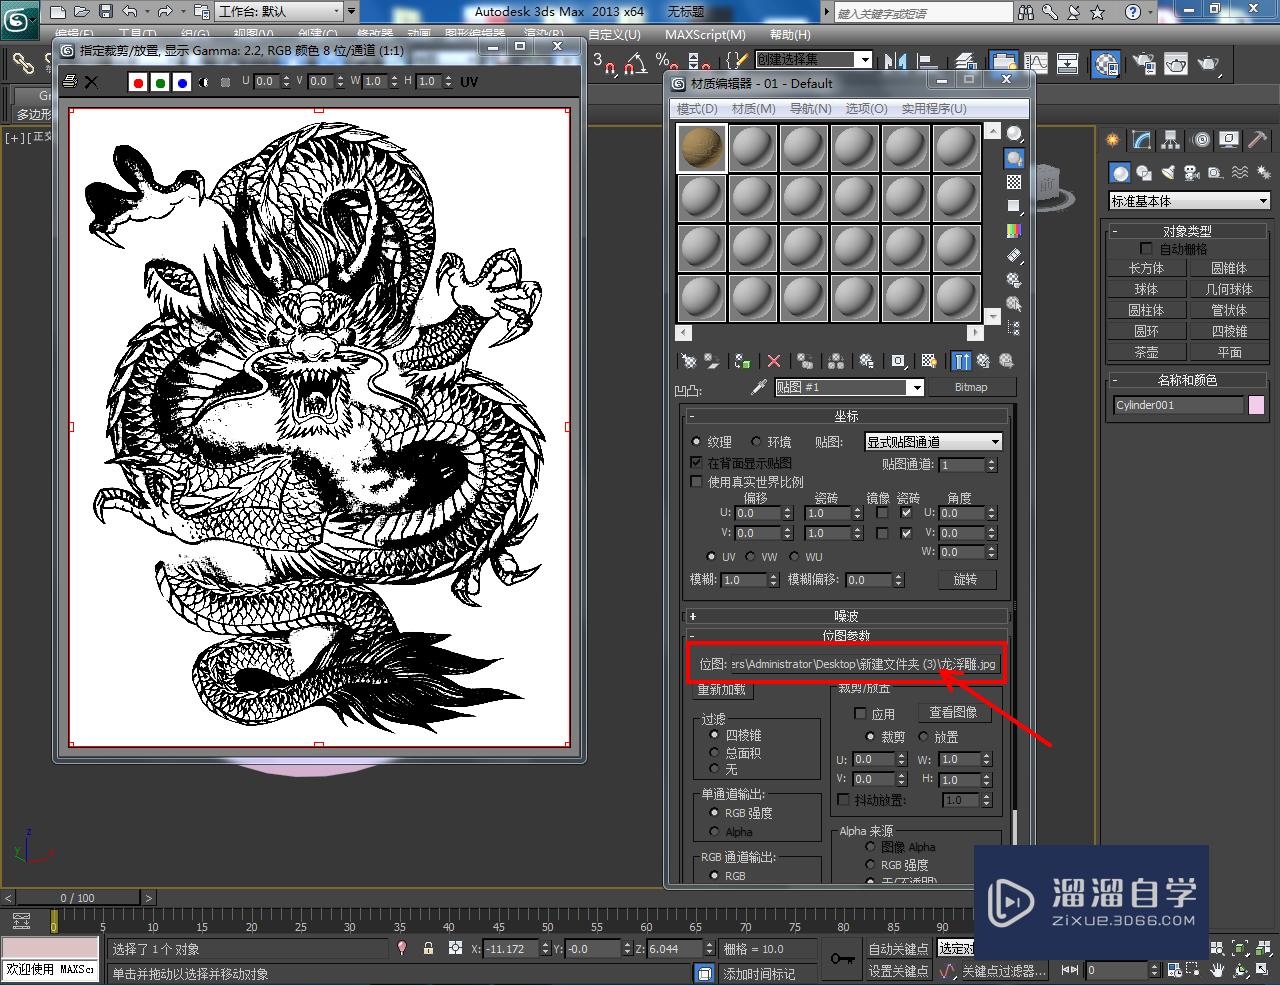The image size is (1280, 985).
Task: Pick material with the eyedropper icon
Action: [759, 387]
